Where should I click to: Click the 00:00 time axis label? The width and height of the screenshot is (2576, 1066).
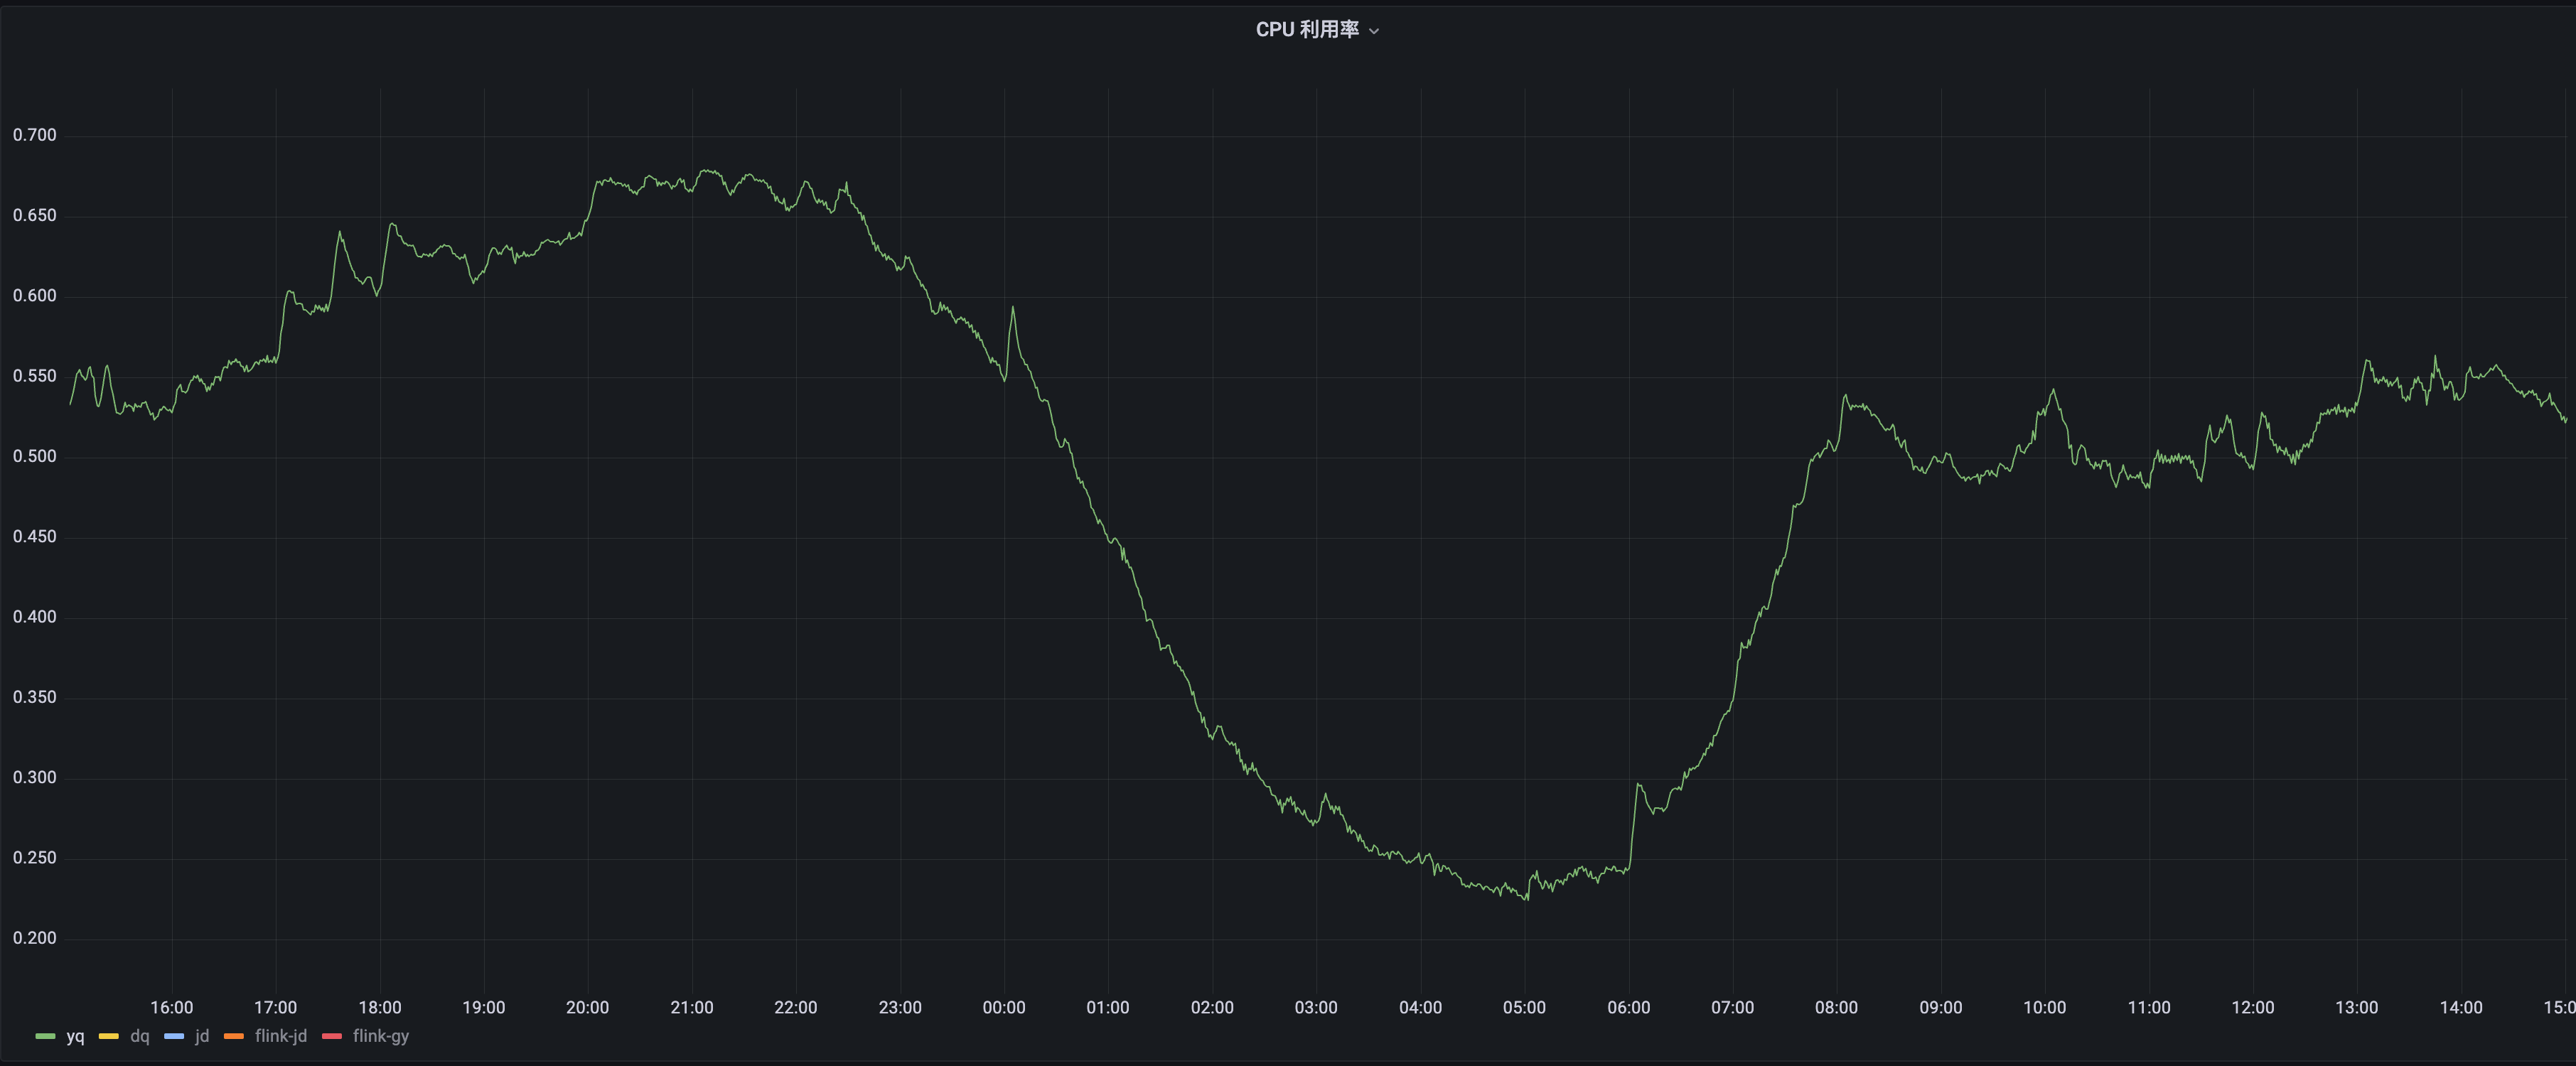pos(1003,1007)
